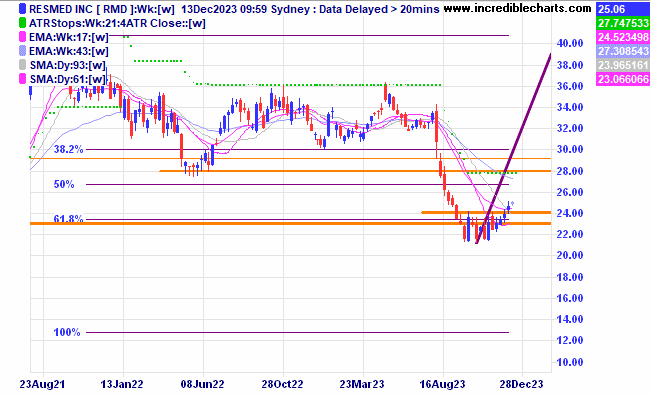Click the 23Aug21 date axis label
651x395 pixels.
(x=42, y=384)
